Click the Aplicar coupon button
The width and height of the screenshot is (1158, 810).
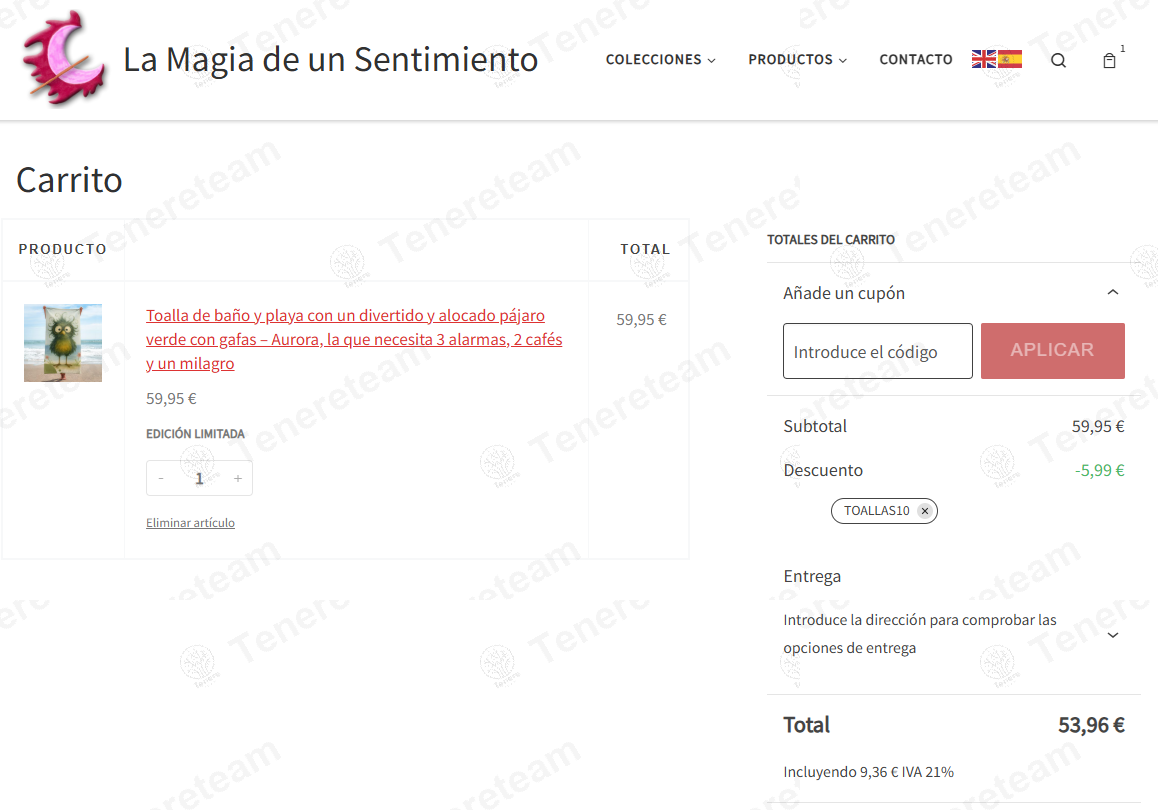[x=1052, y=351]
